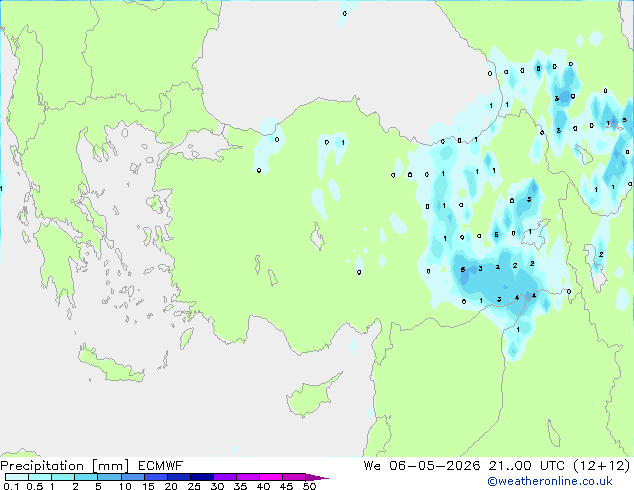Open the weatheronline.co.uk copyright link
Screen dimensions: 634x490
[x=550, y=481]
